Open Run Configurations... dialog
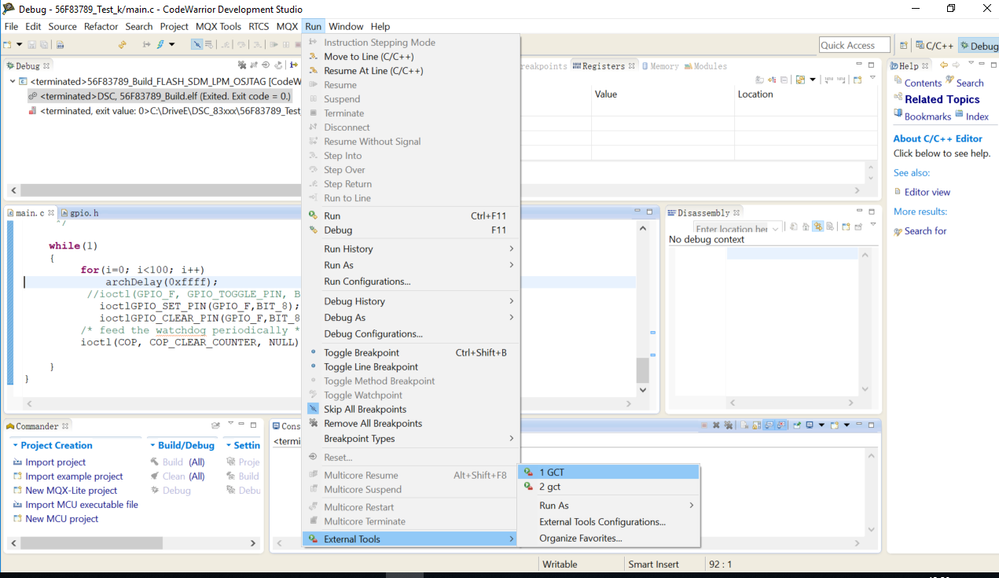This screenshot has width=999, height=578. [411, 281]
